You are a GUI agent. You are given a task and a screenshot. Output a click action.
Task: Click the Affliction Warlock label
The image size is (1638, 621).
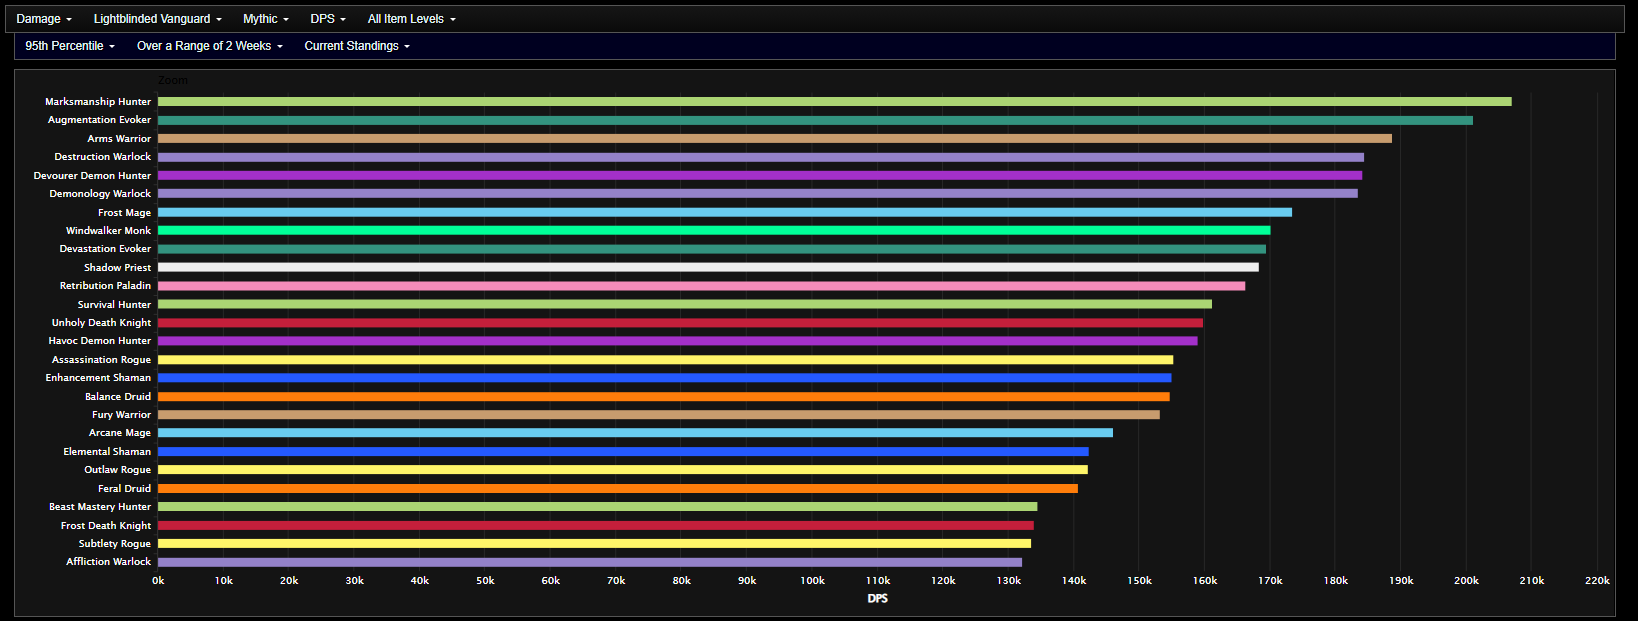pyautogui.click(x=108, y=562)
